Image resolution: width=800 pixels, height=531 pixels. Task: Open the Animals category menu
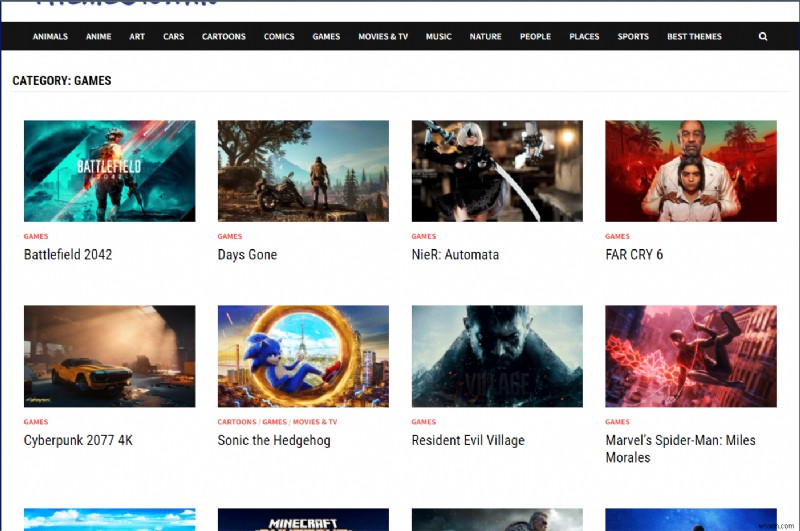[50, 37]
